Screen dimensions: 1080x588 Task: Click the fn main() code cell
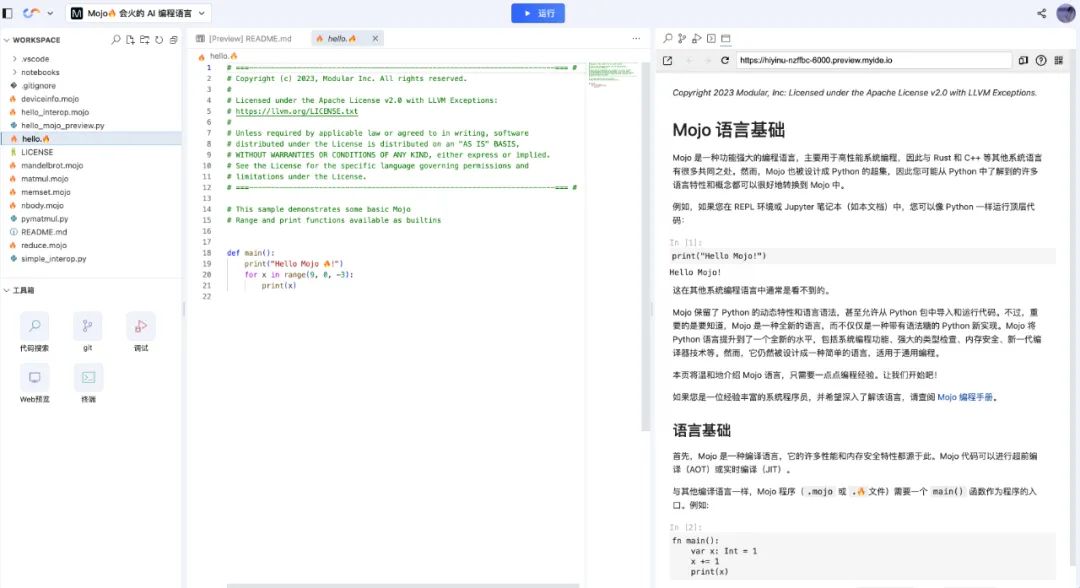coord(862,556)
